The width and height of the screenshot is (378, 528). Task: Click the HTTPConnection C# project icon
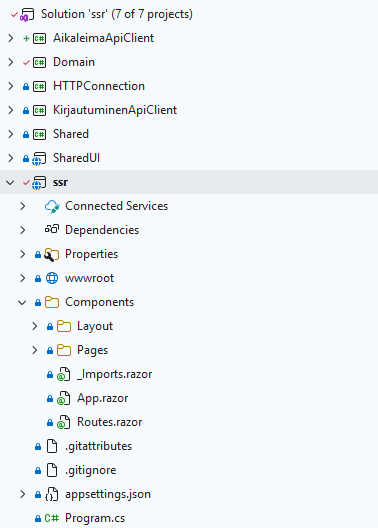coord(39,87)
